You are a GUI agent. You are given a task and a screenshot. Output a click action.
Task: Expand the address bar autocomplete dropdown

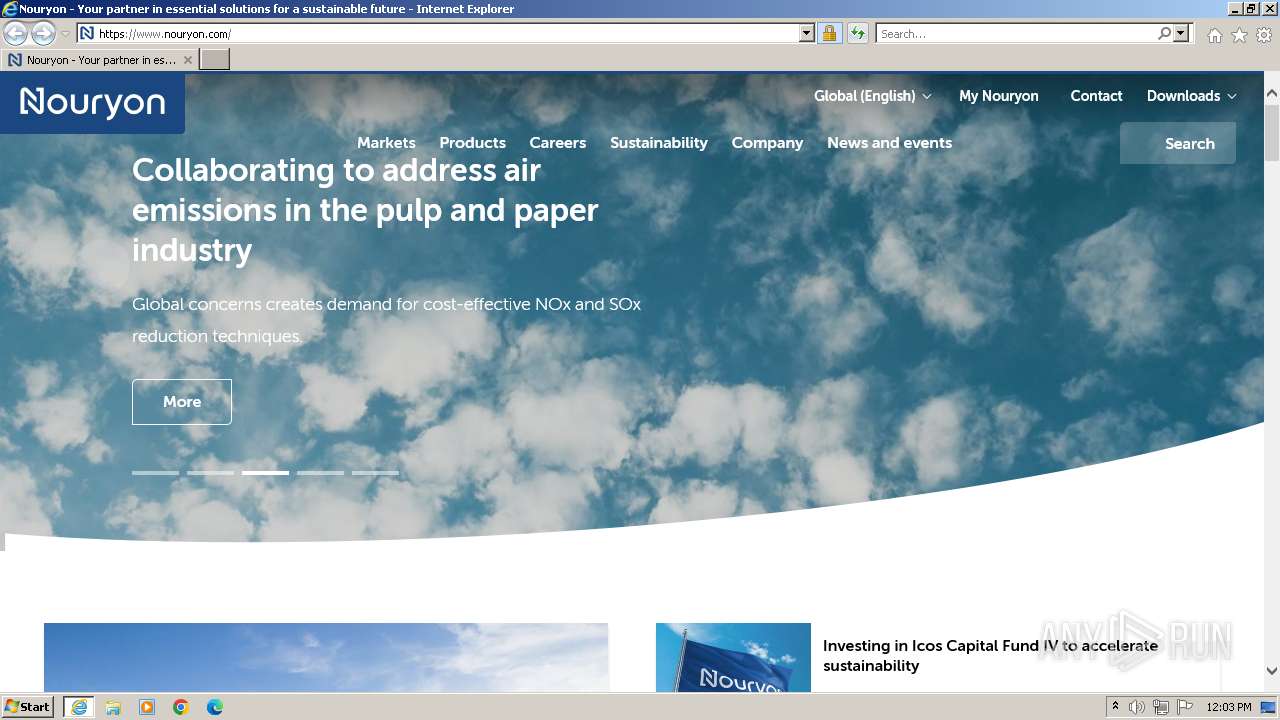807,34
